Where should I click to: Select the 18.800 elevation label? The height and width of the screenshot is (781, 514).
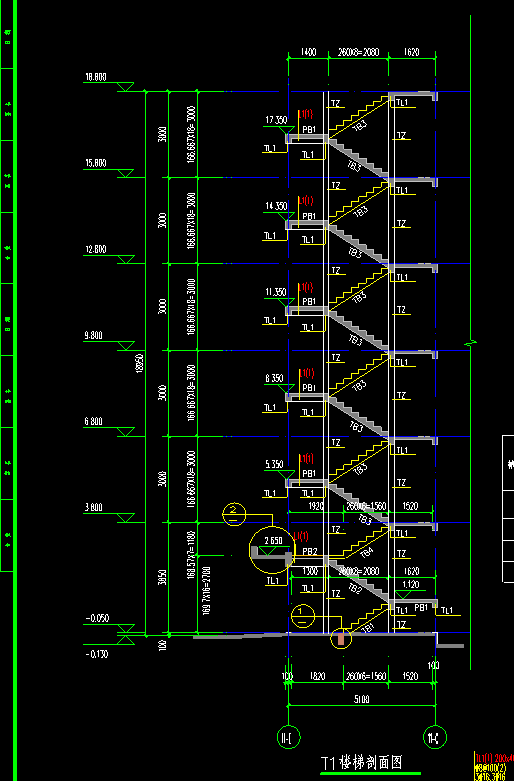[96, 77]
